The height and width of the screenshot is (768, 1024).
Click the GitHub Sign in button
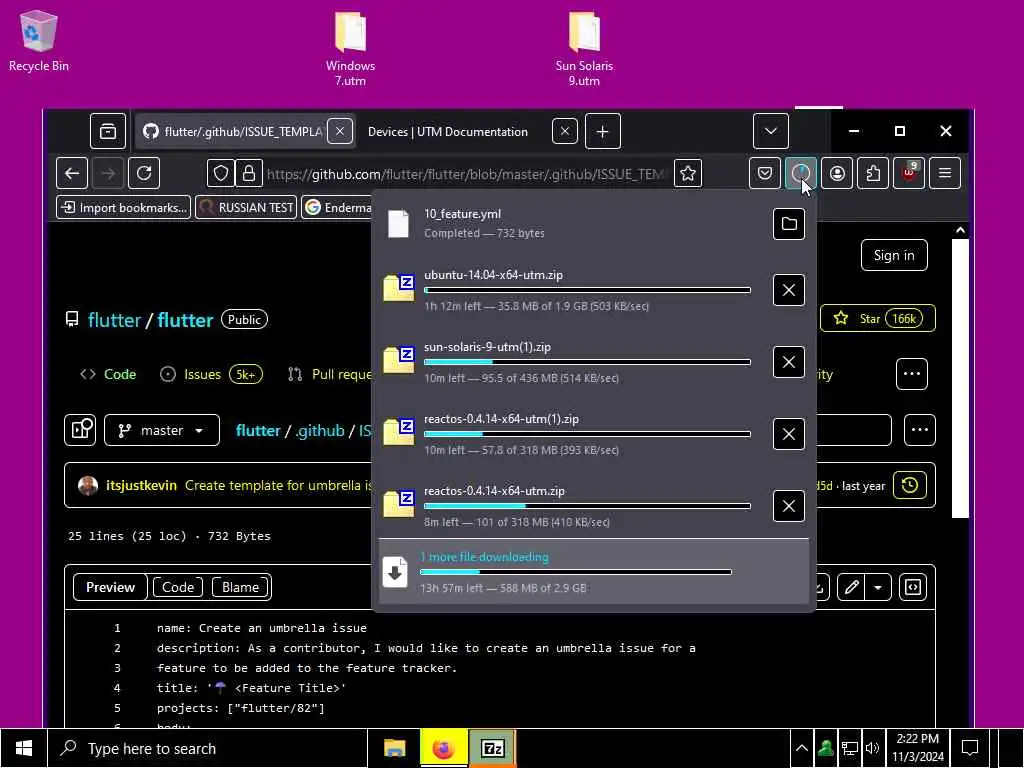coord(894,255)
